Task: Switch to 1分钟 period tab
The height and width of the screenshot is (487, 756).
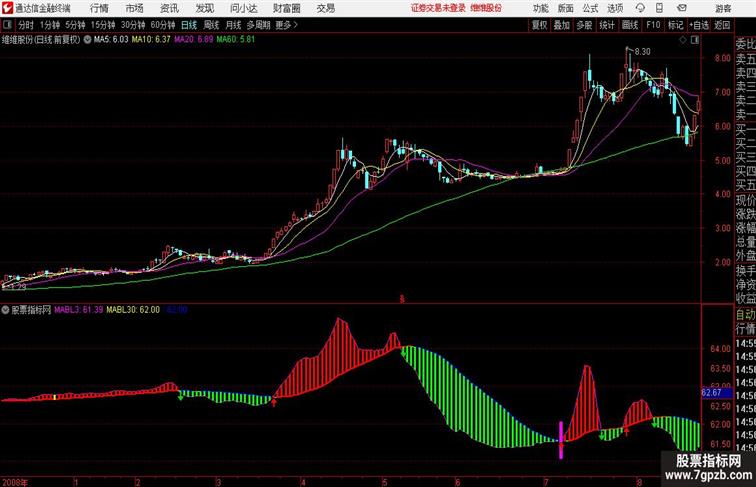Action: point(50,25)
